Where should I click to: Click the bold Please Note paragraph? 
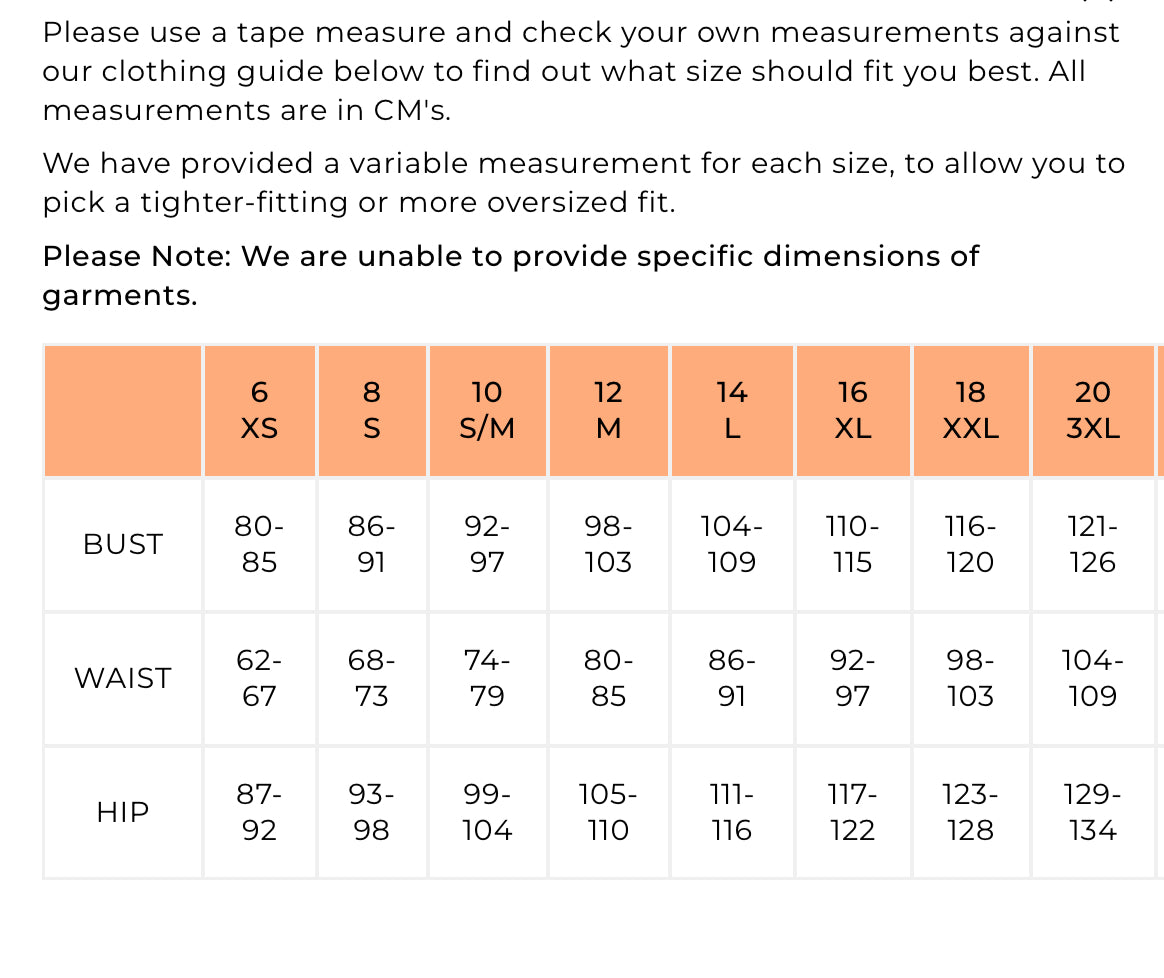coord(510,275)
